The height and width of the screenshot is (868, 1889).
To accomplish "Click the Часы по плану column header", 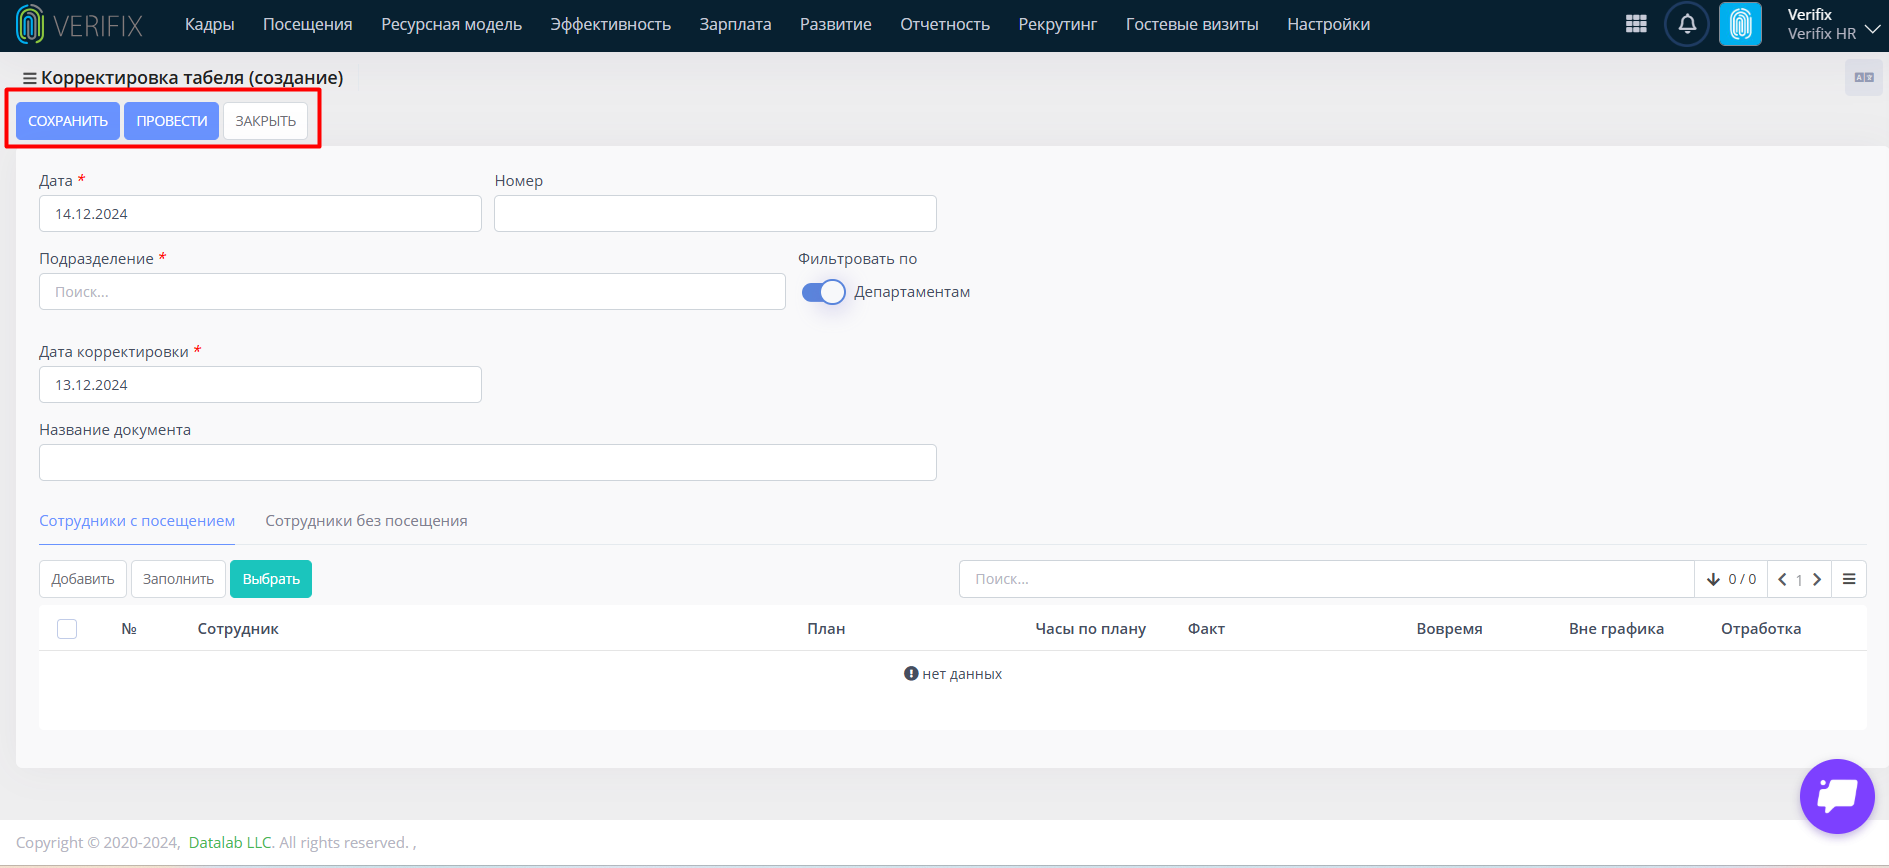I will point(1090,629).
